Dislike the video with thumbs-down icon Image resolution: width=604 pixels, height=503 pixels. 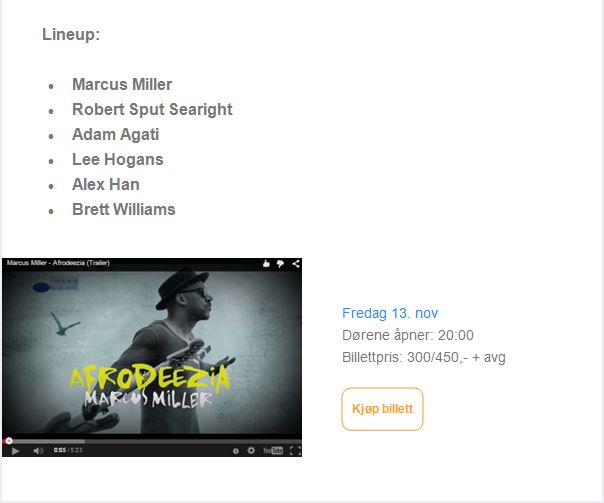click(x=280, y=263)
